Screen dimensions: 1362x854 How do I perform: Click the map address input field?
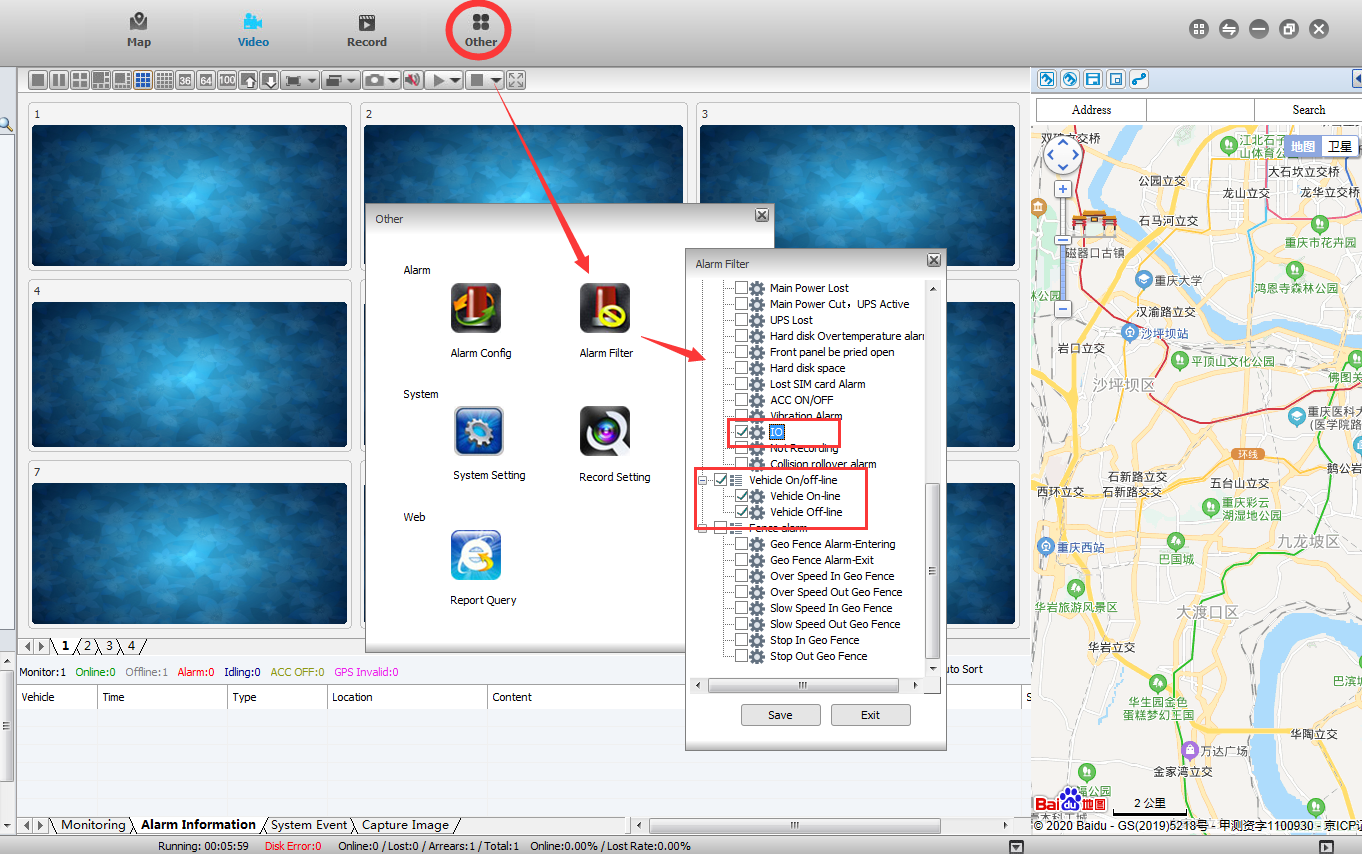[1200, 110]
